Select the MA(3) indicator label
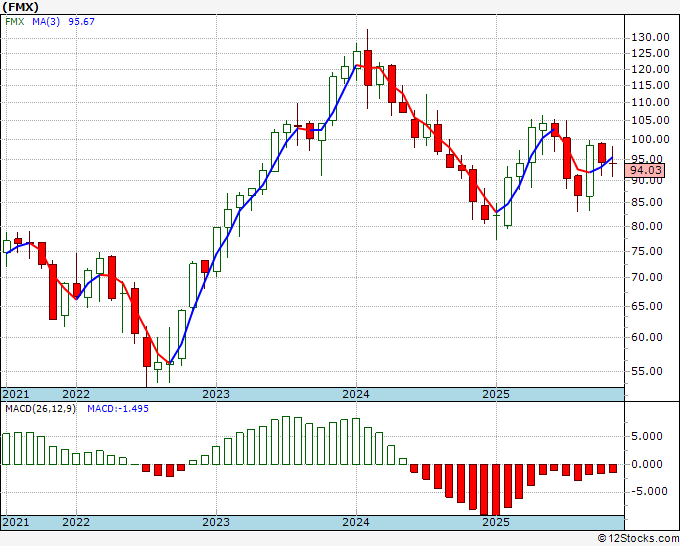This screenshot has width=680, height=546. click(x=46, y=22)
